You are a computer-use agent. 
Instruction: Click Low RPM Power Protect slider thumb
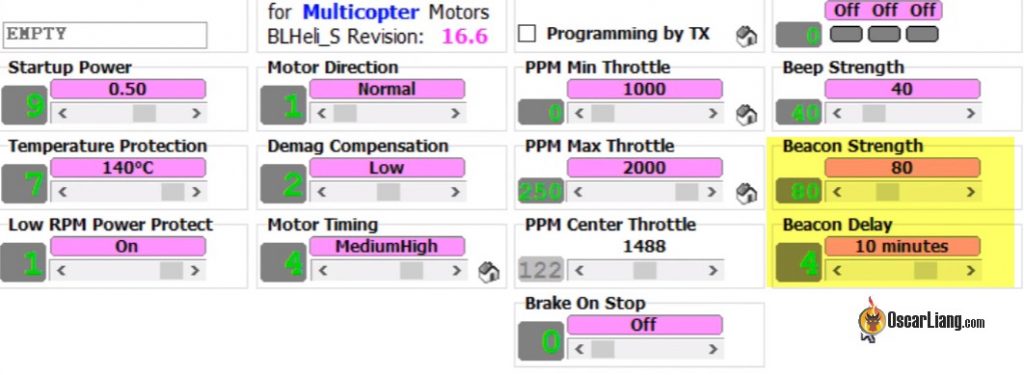[x=172, y=270]
